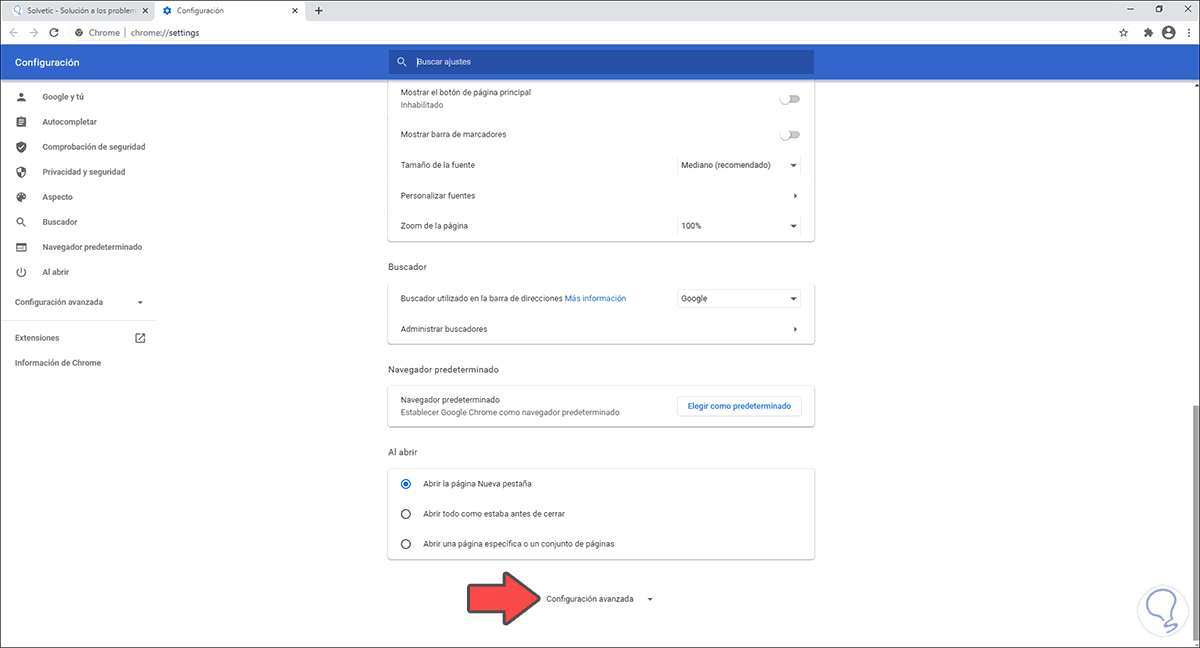Open Más información link
1200x648 pixels.
click(595, 298)
